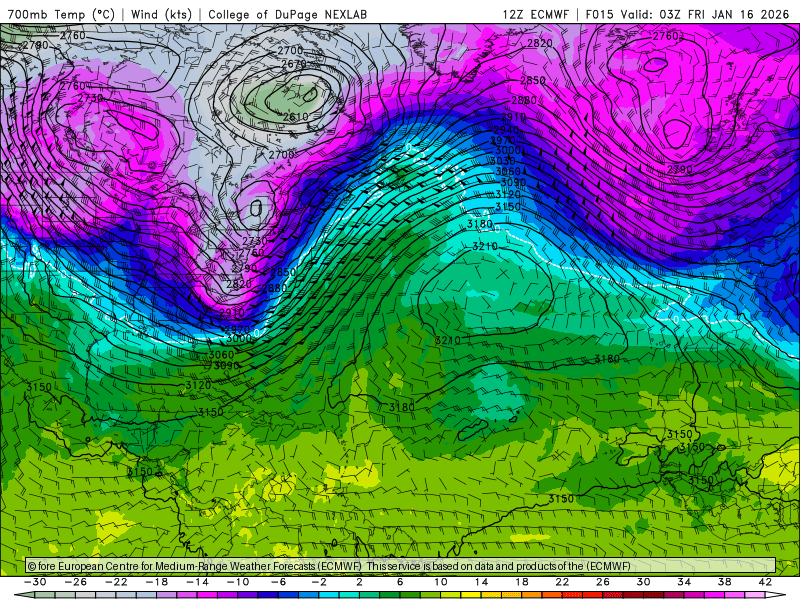Click 'College of DuPage NEXLAB' header text
This screenshot has height=600, width=800.
click(287, 14)
